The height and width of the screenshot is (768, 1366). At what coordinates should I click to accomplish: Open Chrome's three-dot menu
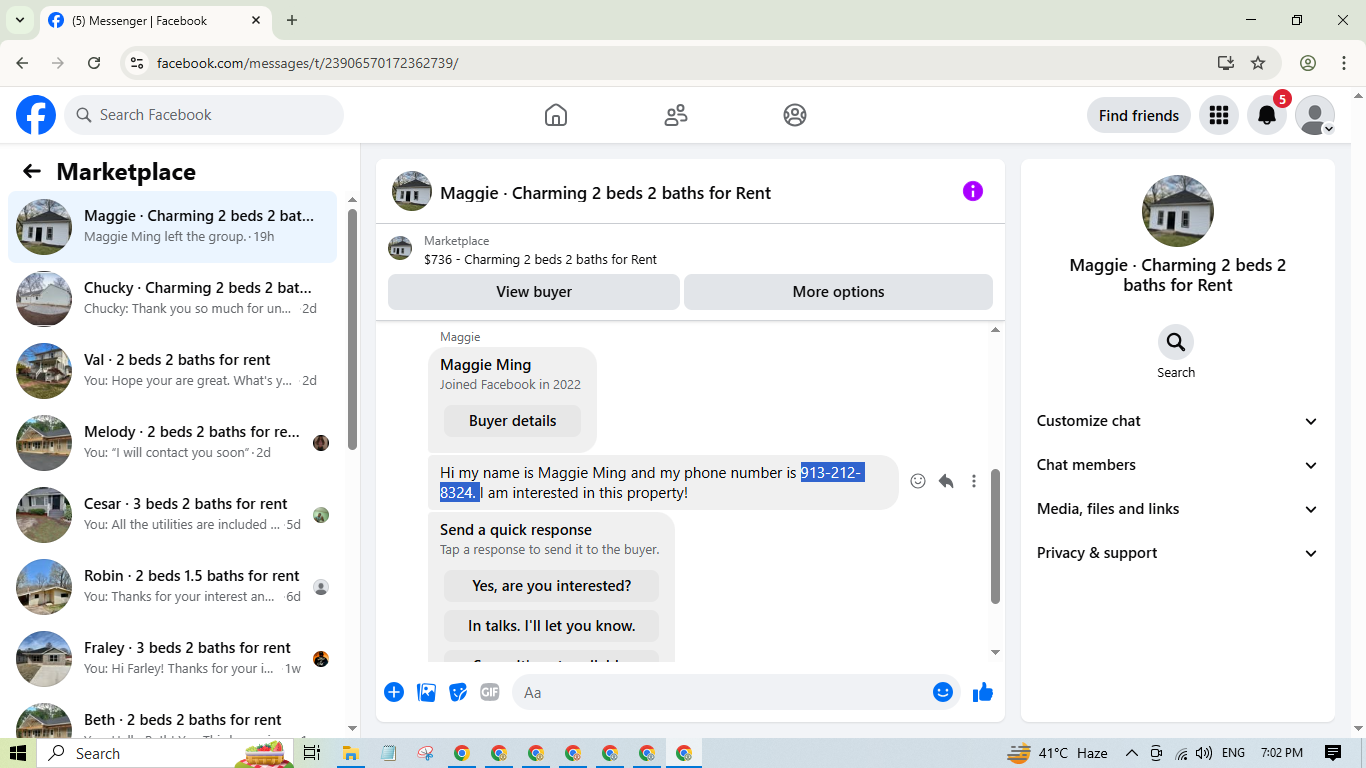1344,63
